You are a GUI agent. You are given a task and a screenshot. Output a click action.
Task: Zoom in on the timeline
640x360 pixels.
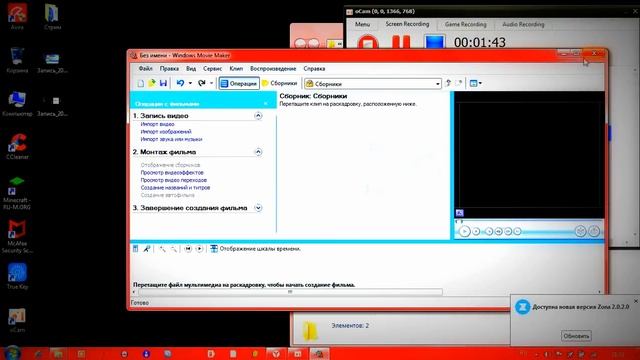[x=162, y=249]
